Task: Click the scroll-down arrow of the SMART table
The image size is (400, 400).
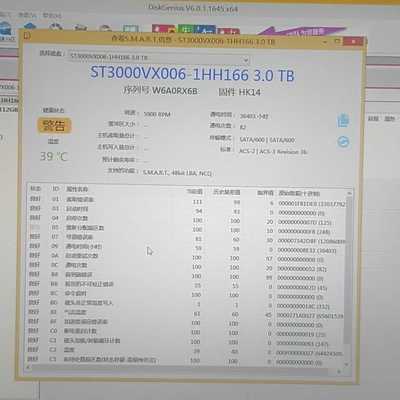Action: [347, 365]
